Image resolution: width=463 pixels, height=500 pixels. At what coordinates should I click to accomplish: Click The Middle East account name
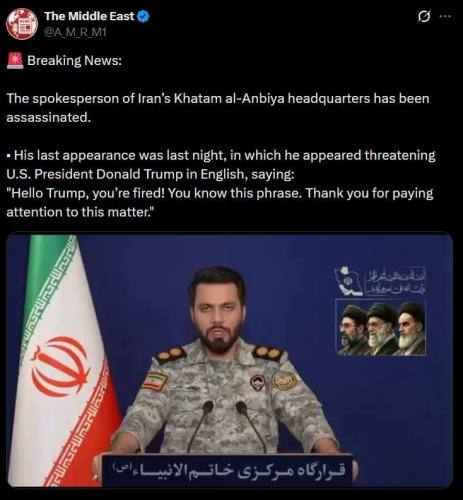tap(89, 16)
